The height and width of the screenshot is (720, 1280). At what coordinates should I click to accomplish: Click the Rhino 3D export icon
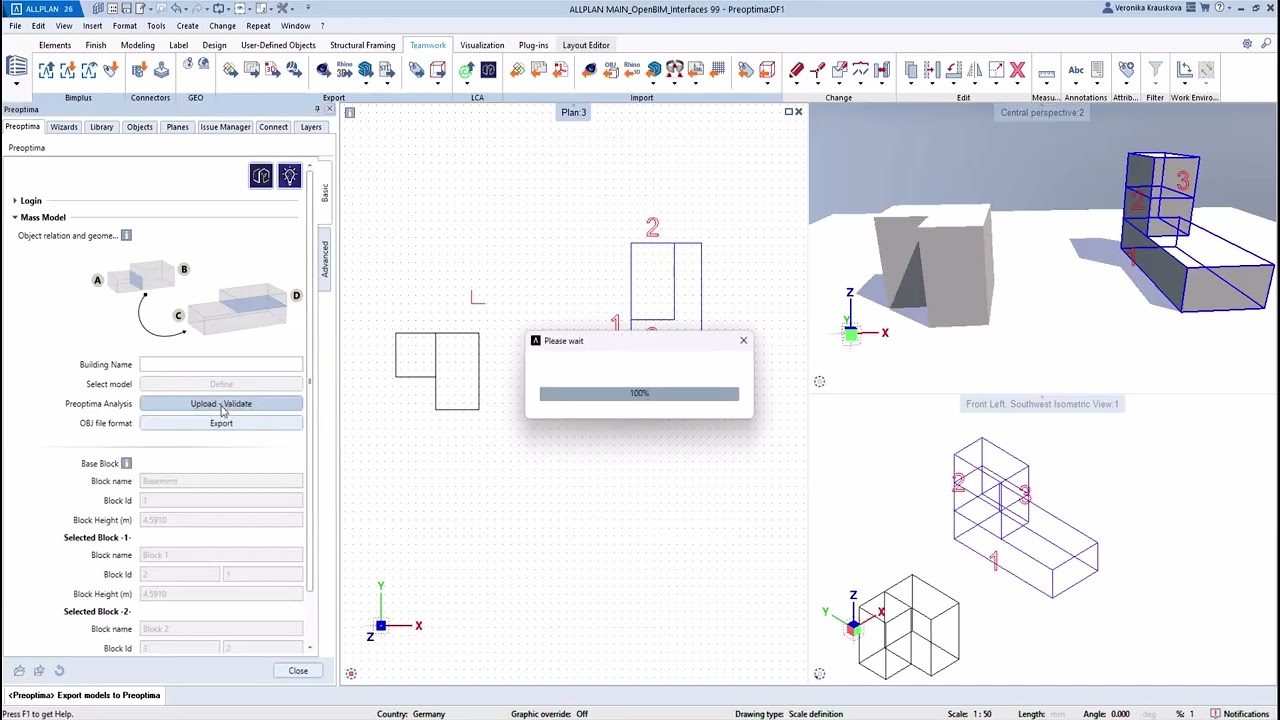pos(344,70)
